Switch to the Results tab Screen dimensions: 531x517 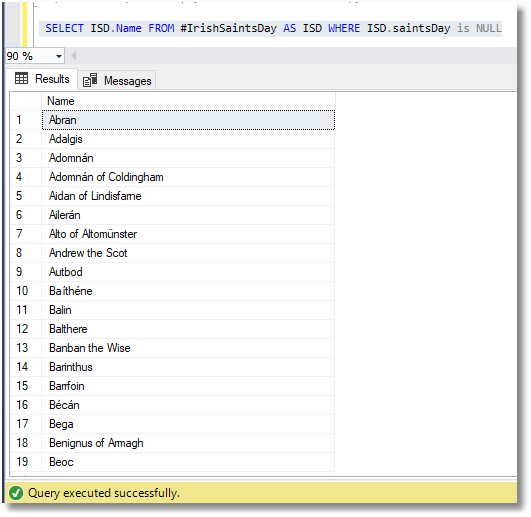pyautogui.click(x=42, y=79)
